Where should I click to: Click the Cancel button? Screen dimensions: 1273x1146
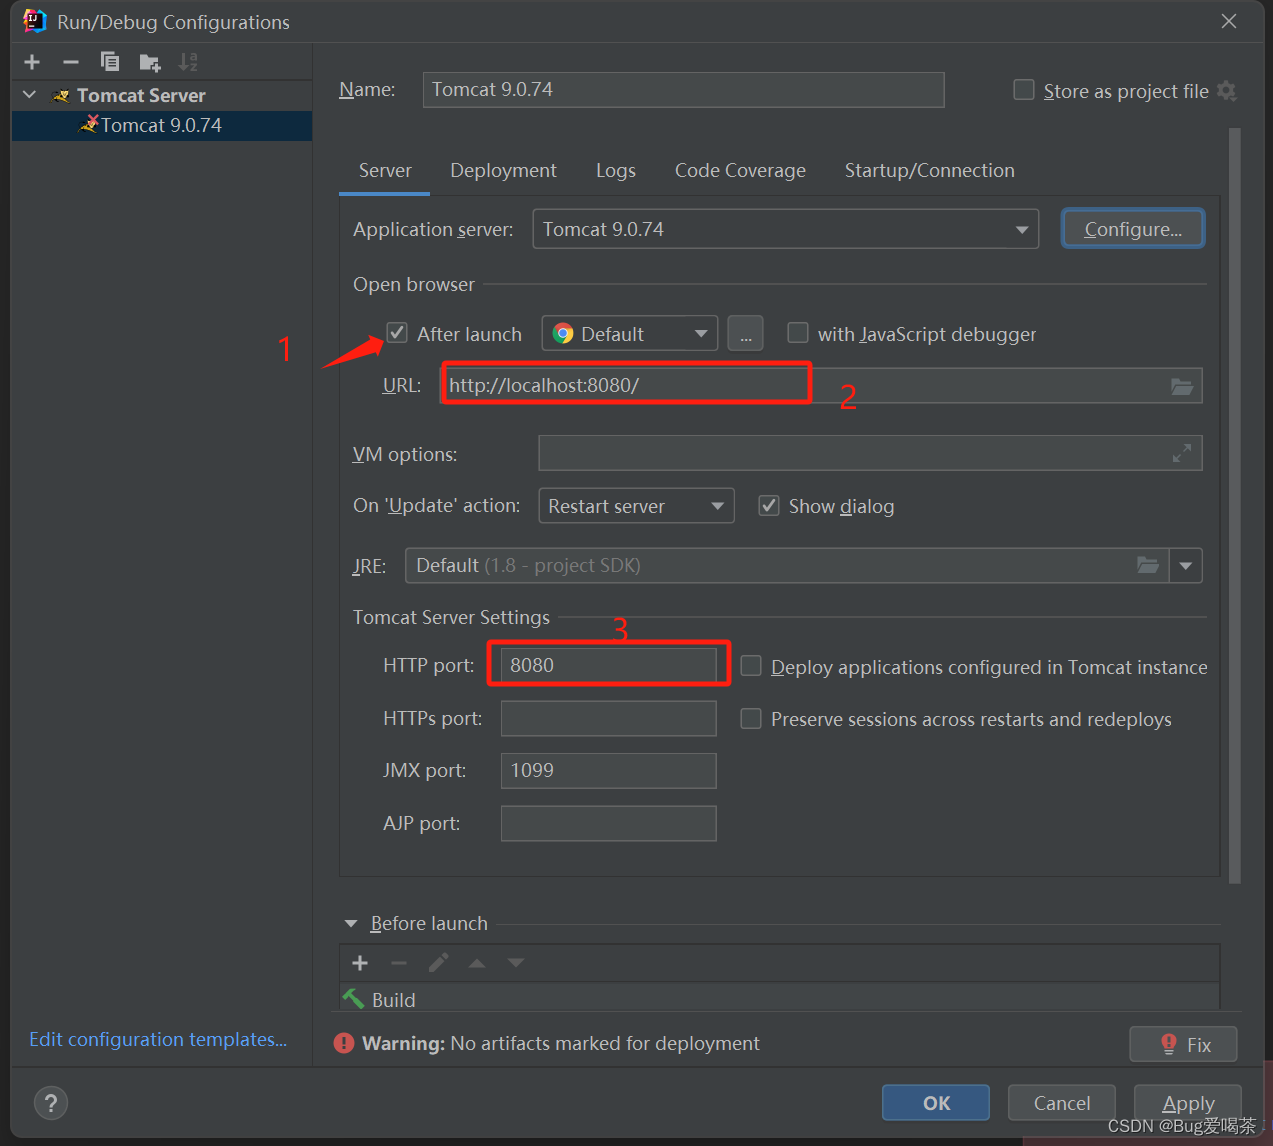(1062, 1103)
